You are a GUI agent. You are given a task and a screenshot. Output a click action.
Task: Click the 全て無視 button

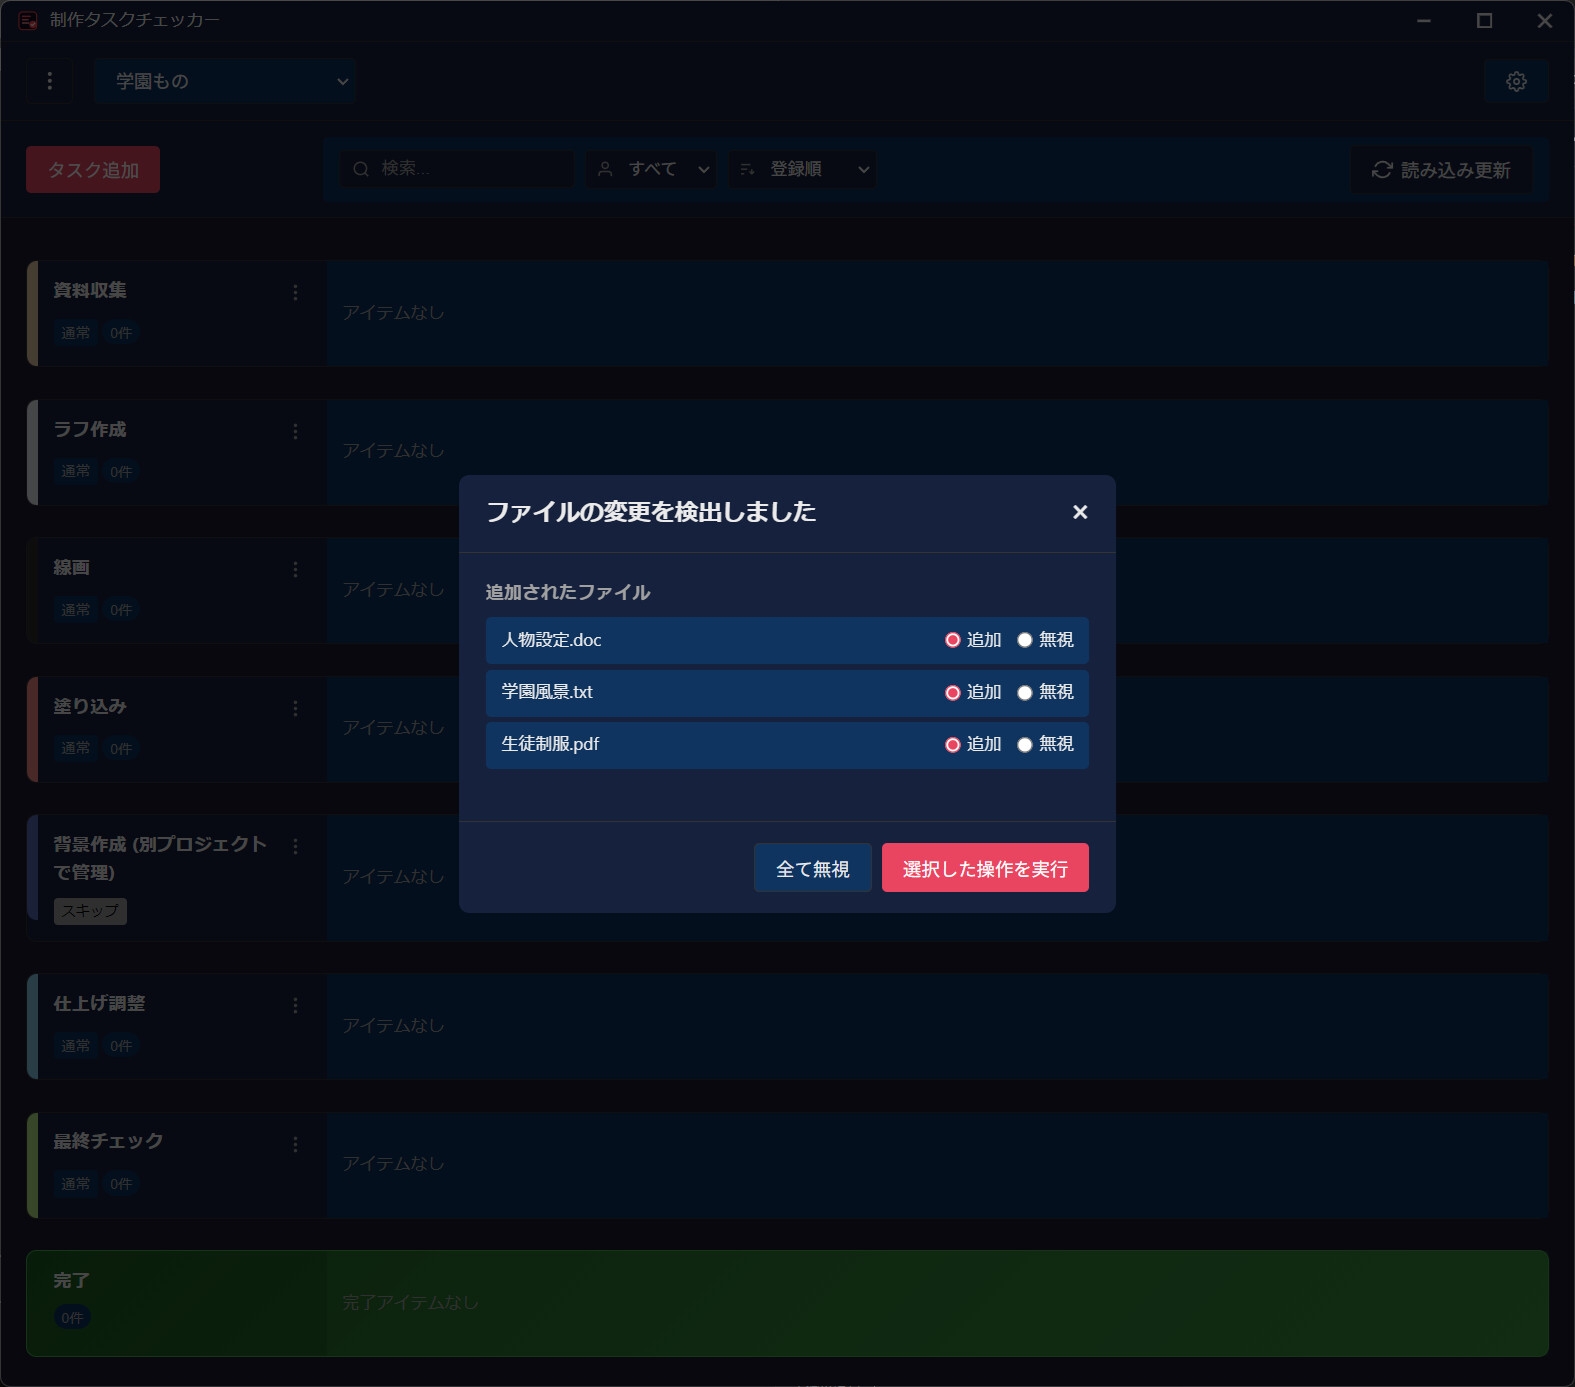pyautogui.click(x=812, y=868)
